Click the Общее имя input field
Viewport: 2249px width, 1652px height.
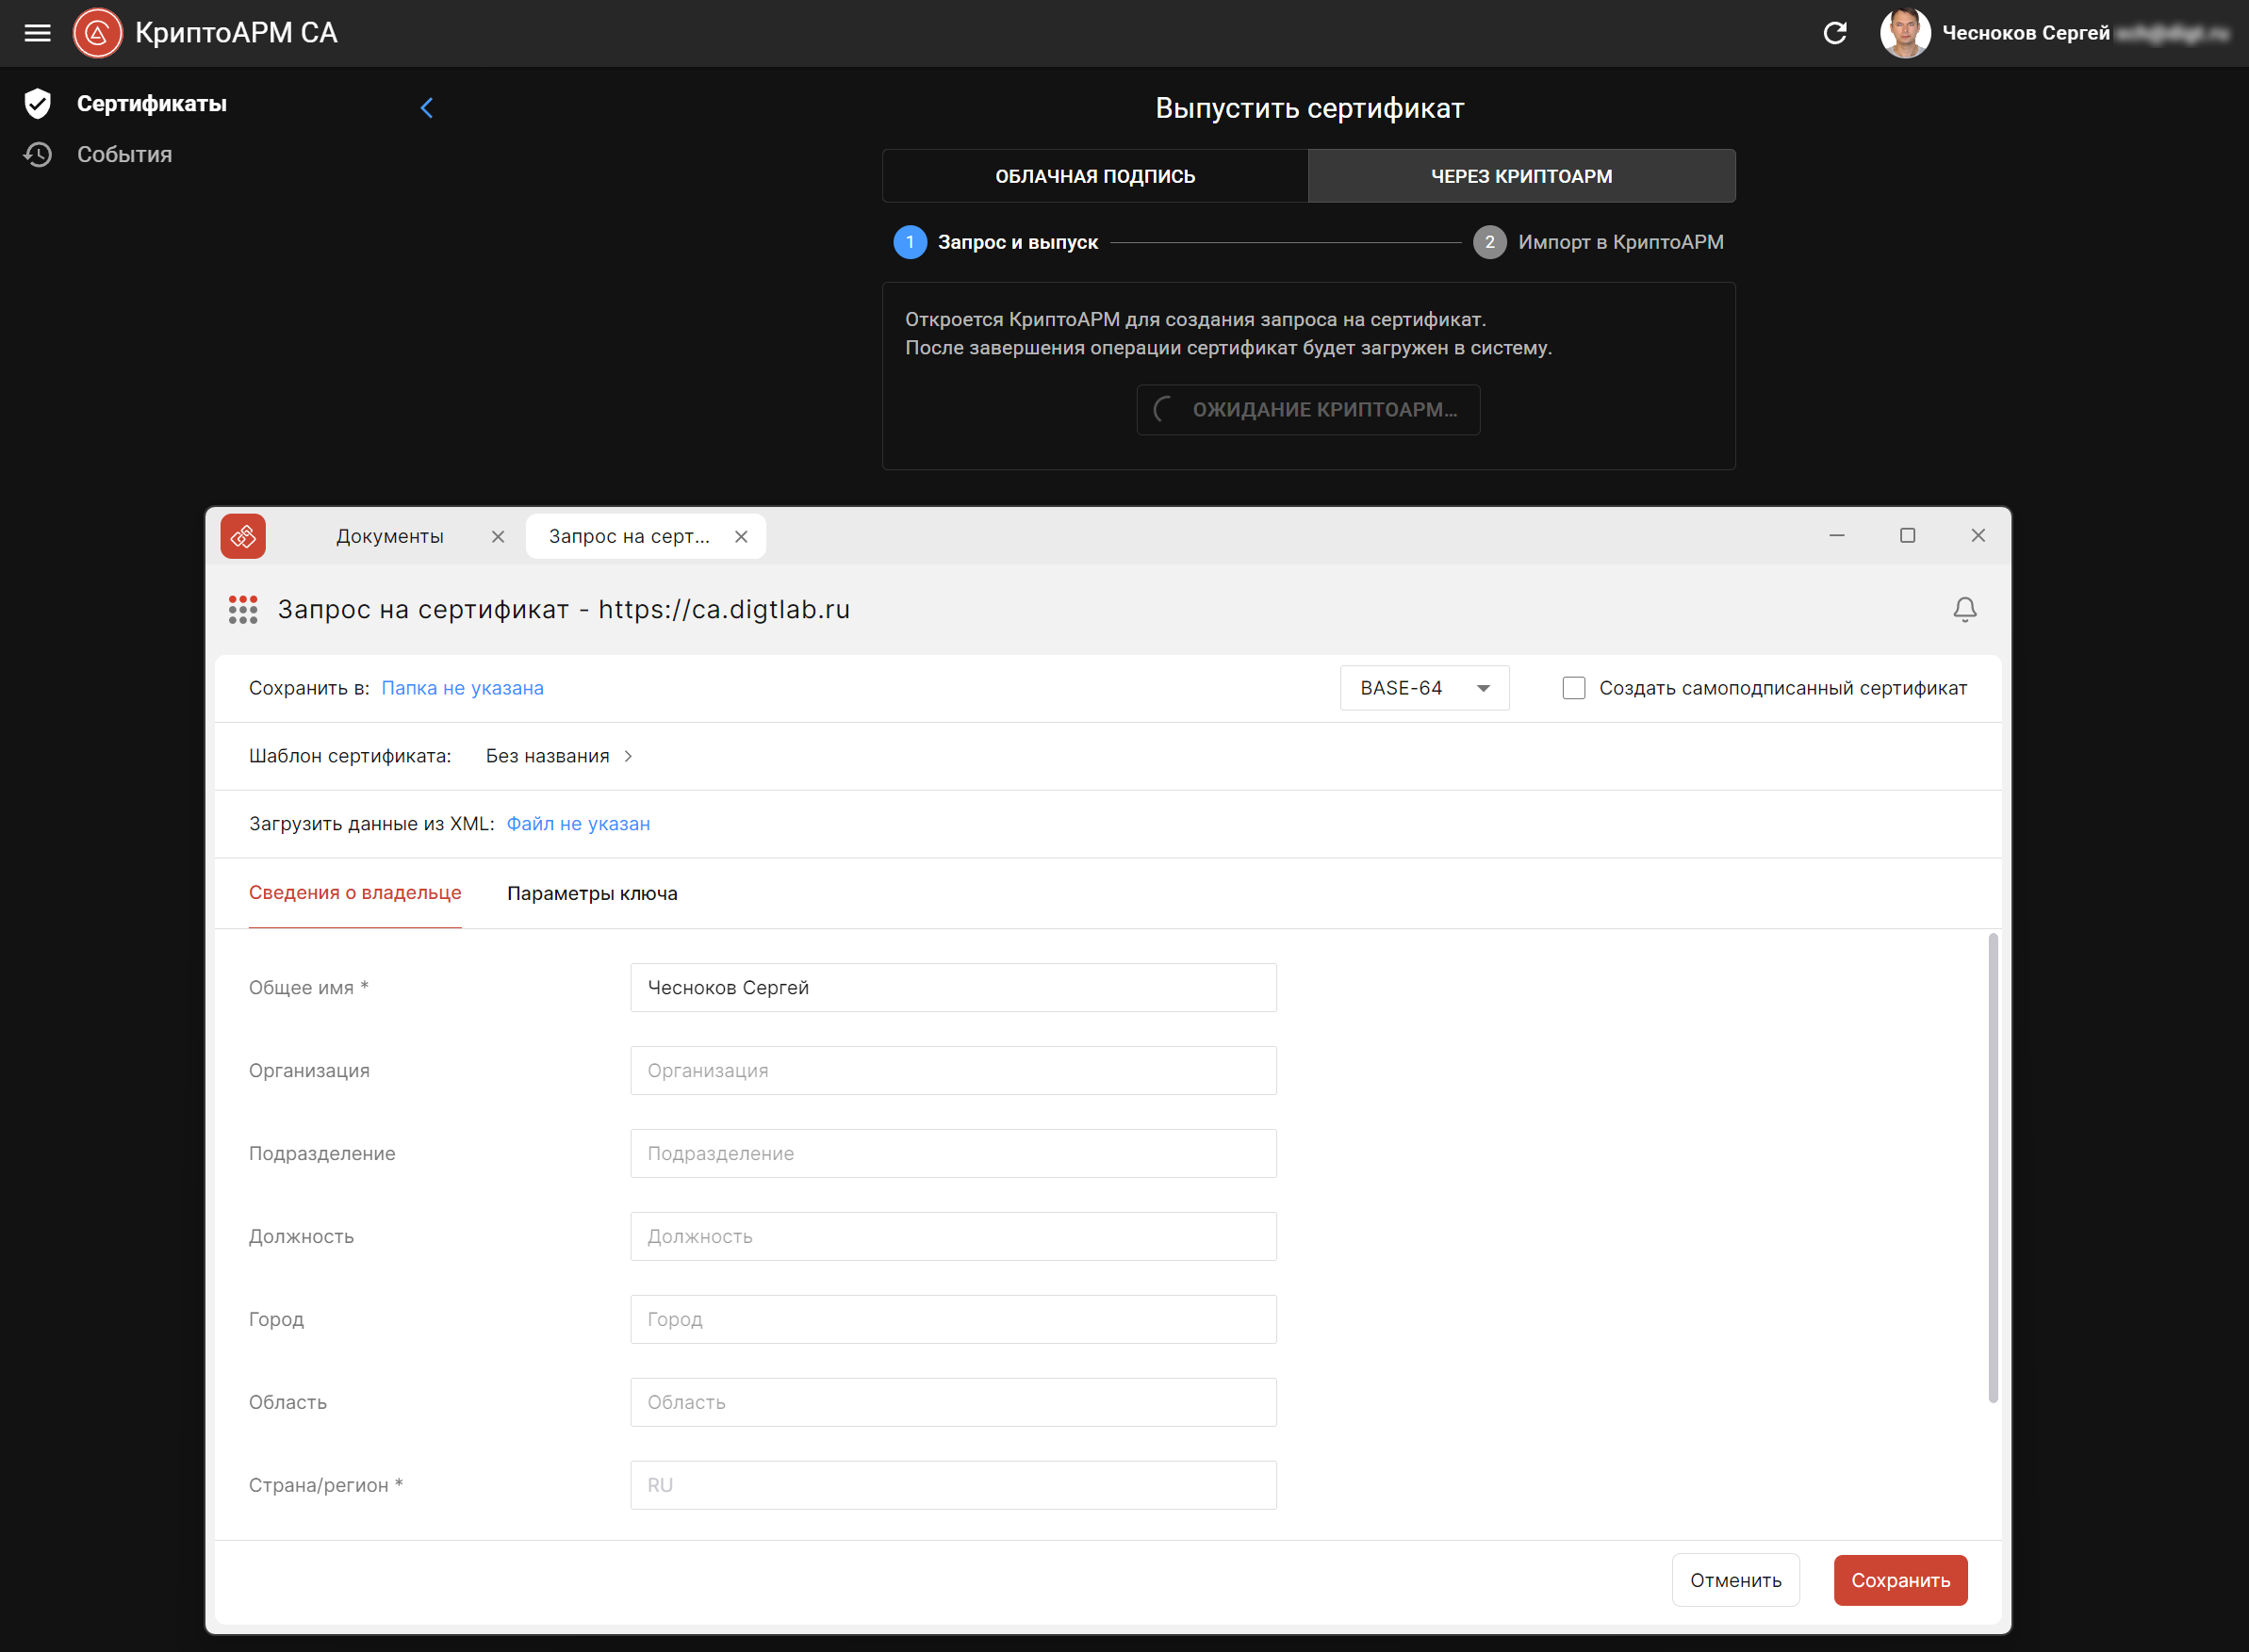[x=953, y=988]
